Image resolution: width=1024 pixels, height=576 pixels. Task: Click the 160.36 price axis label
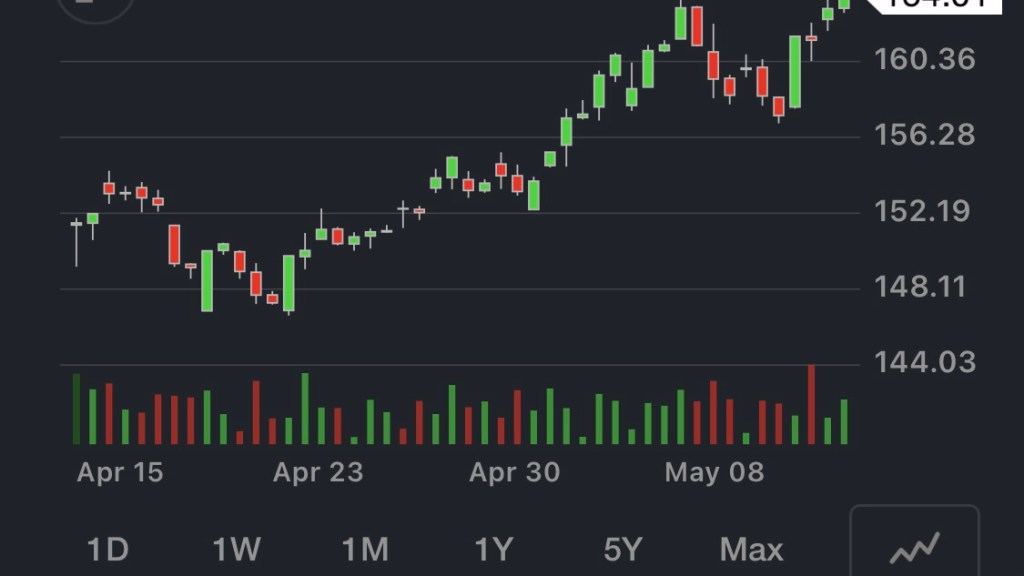[x=925, y=60]
